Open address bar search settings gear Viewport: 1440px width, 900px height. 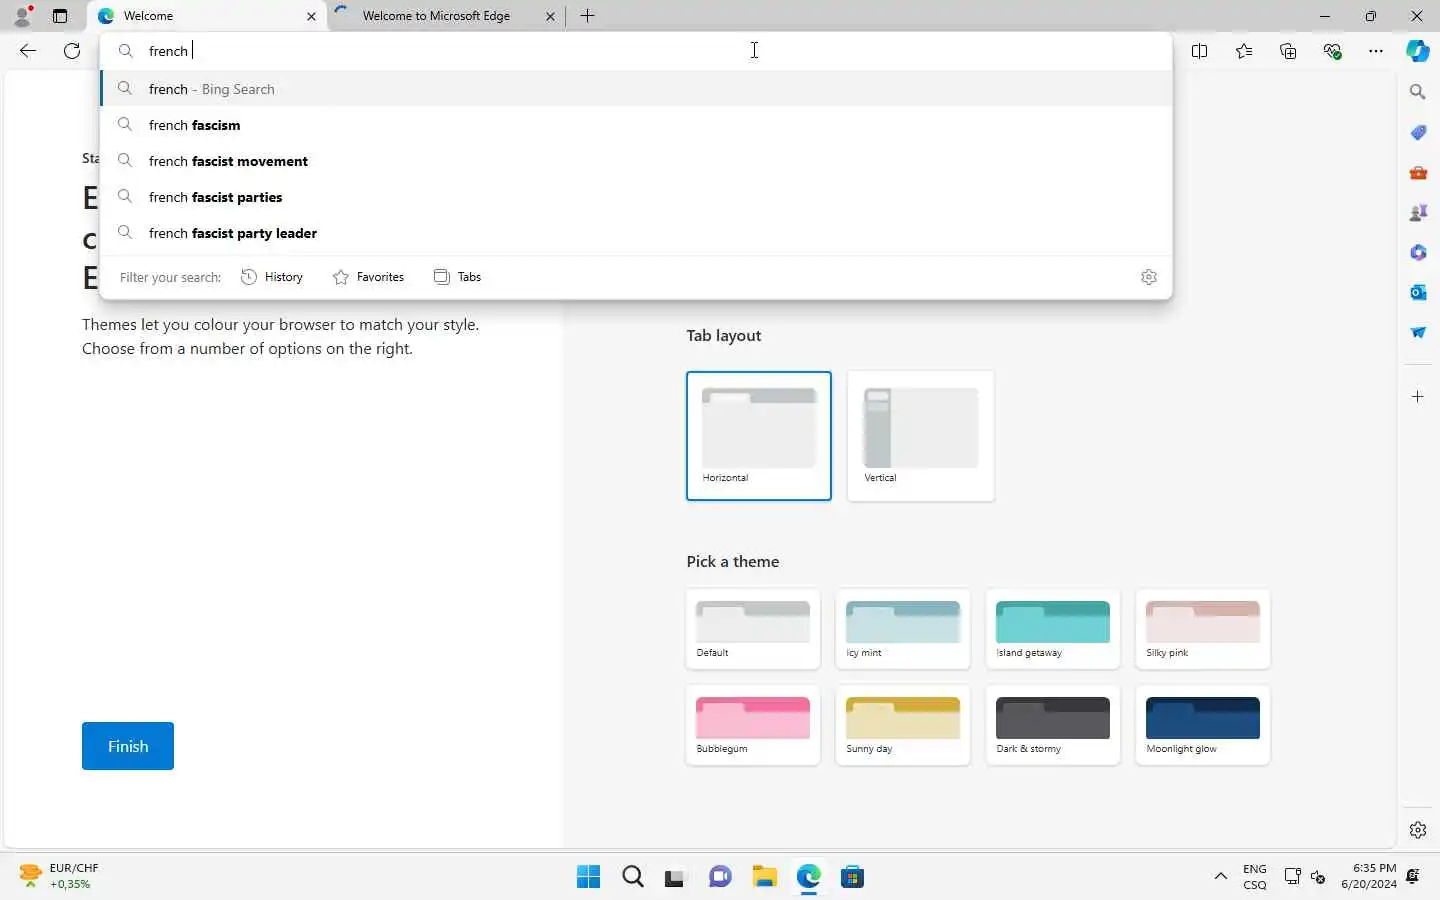click(1149, 277)
